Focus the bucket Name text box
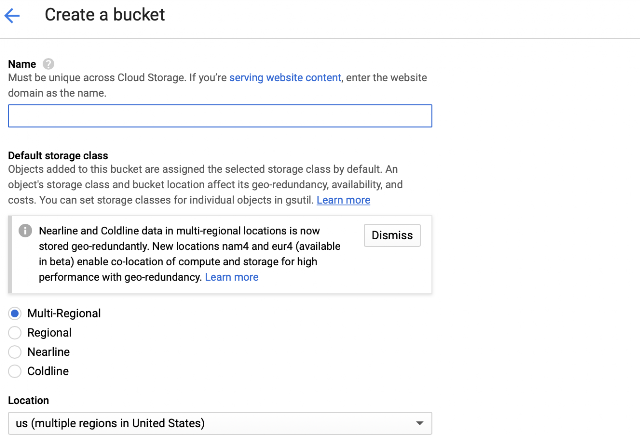Viewport: 640px width, 439px height. coord(220,115)
